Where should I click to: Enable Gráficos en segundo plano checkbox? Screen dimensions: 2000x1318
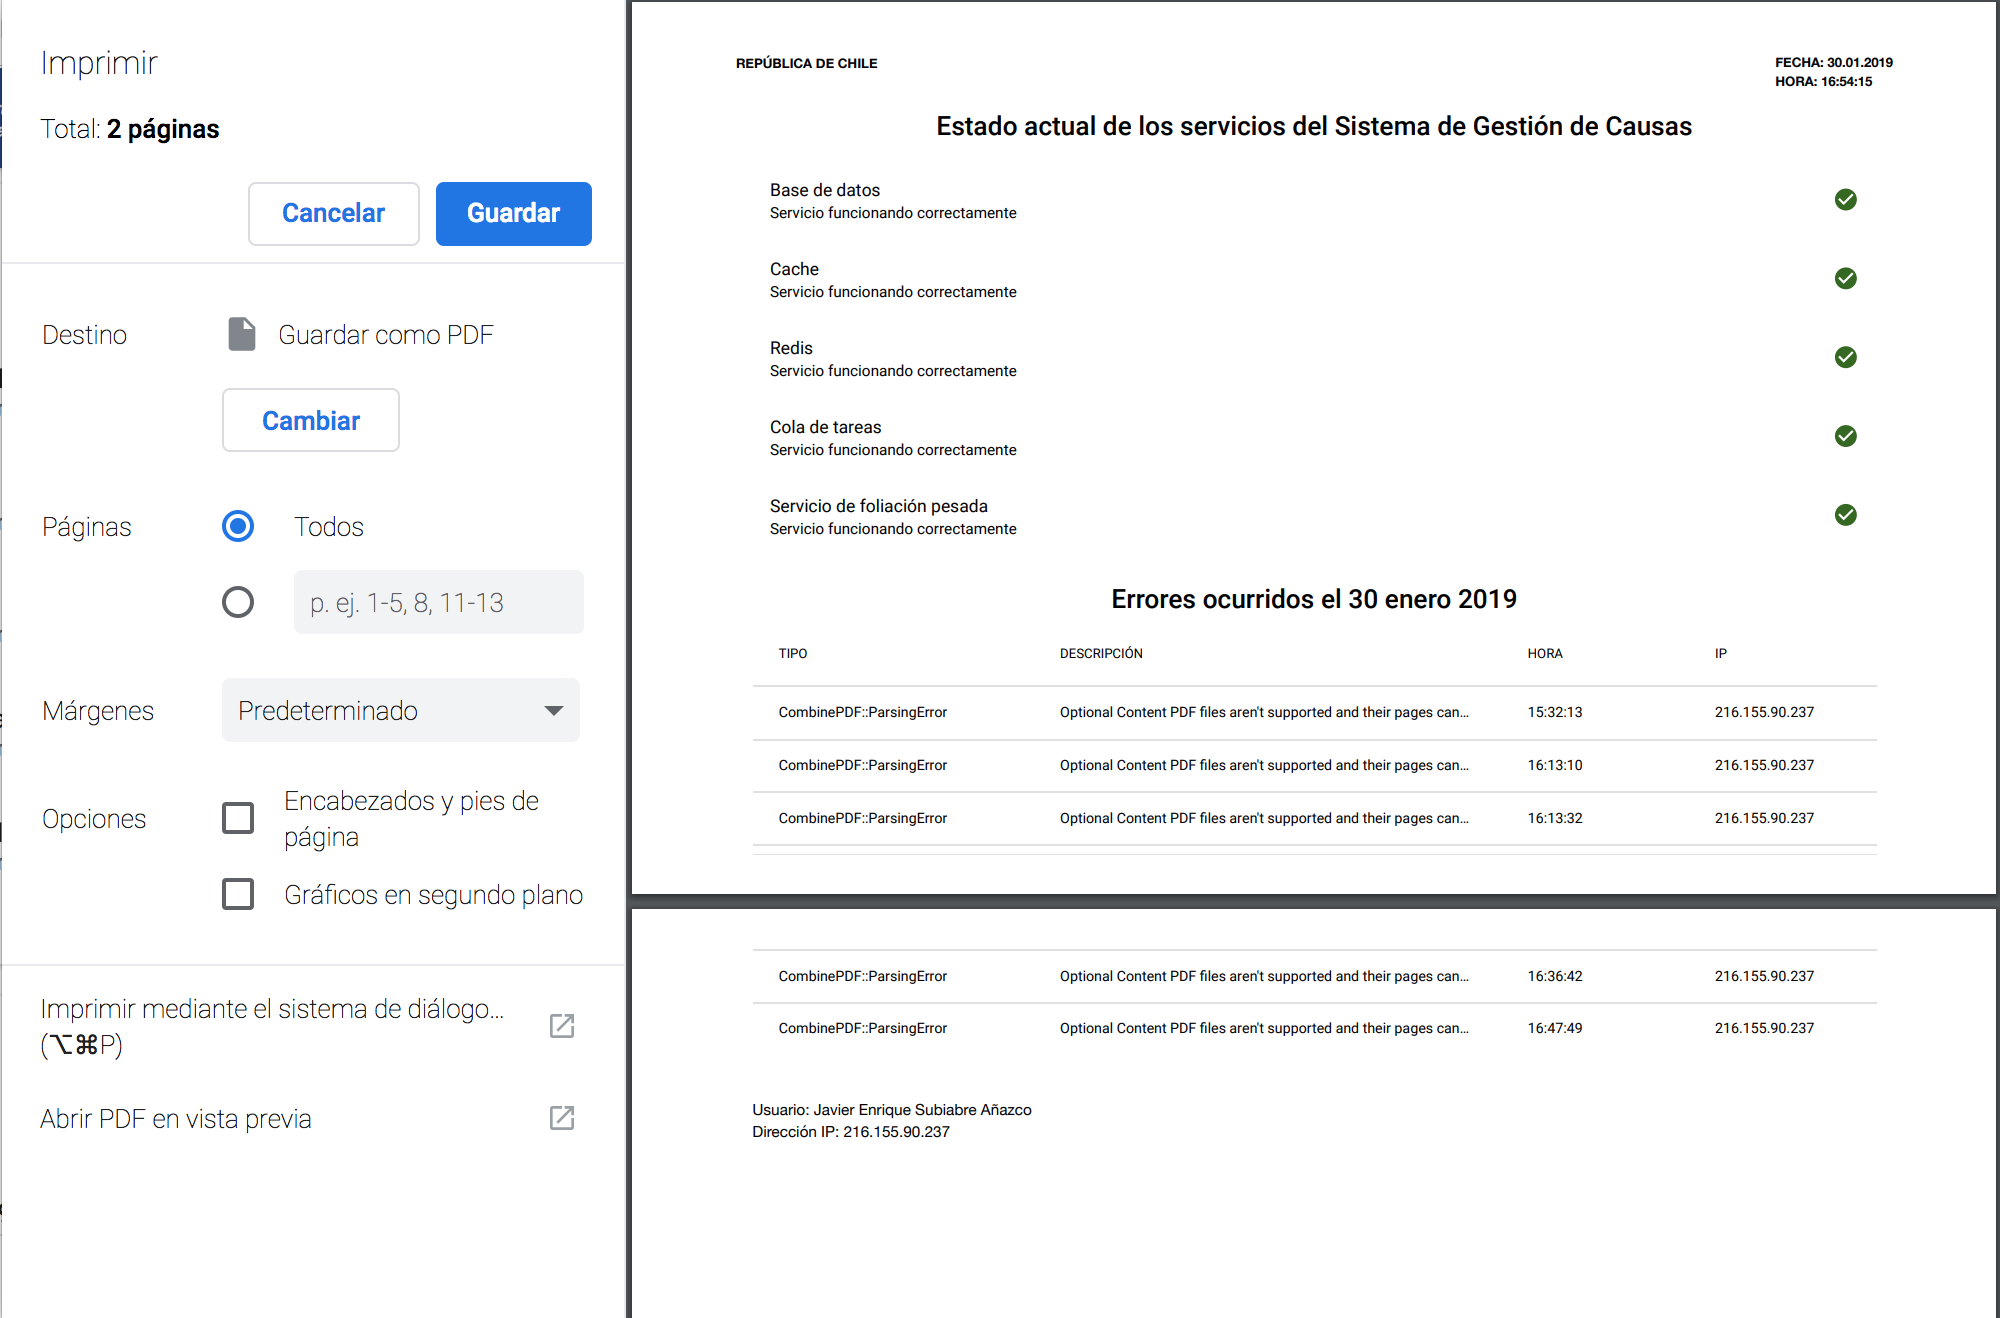coord(238,894)
